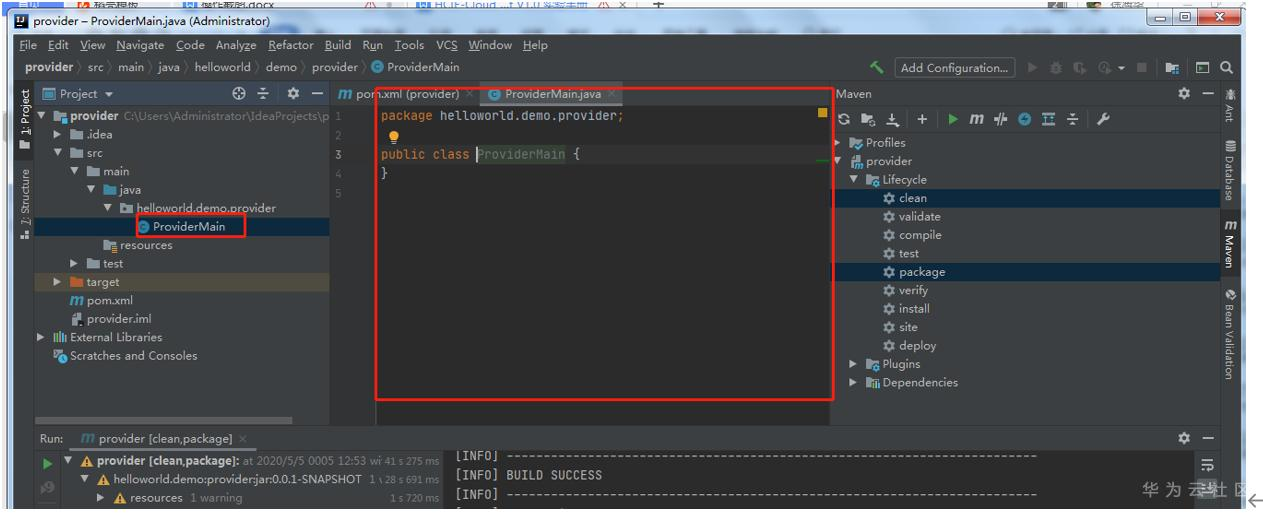Click Show Dependencies diagram icon in Maven
Viewport: 1263px width, 515px height.
tap(1048, 119)
